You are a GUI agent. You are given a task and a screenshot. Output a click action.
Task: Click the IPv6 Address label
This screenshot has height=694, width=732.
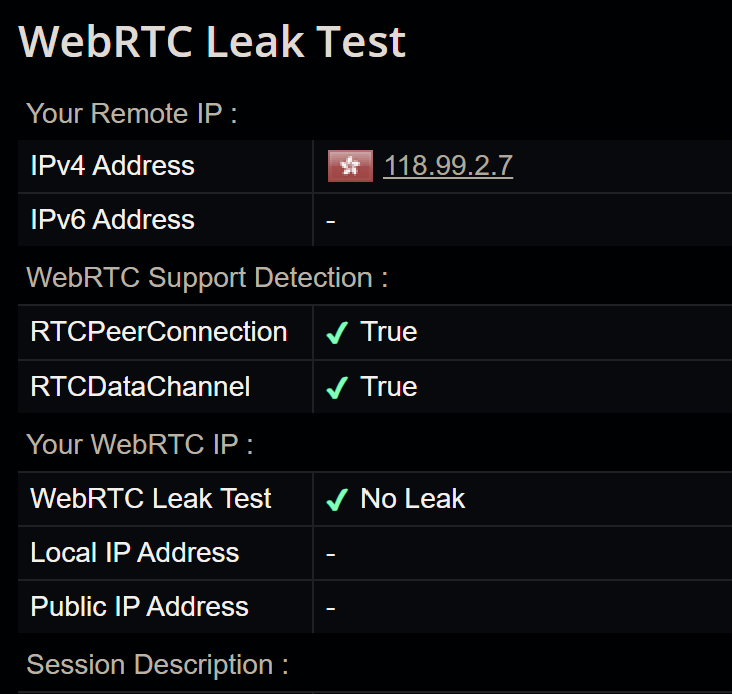click(x=113, y=219)
